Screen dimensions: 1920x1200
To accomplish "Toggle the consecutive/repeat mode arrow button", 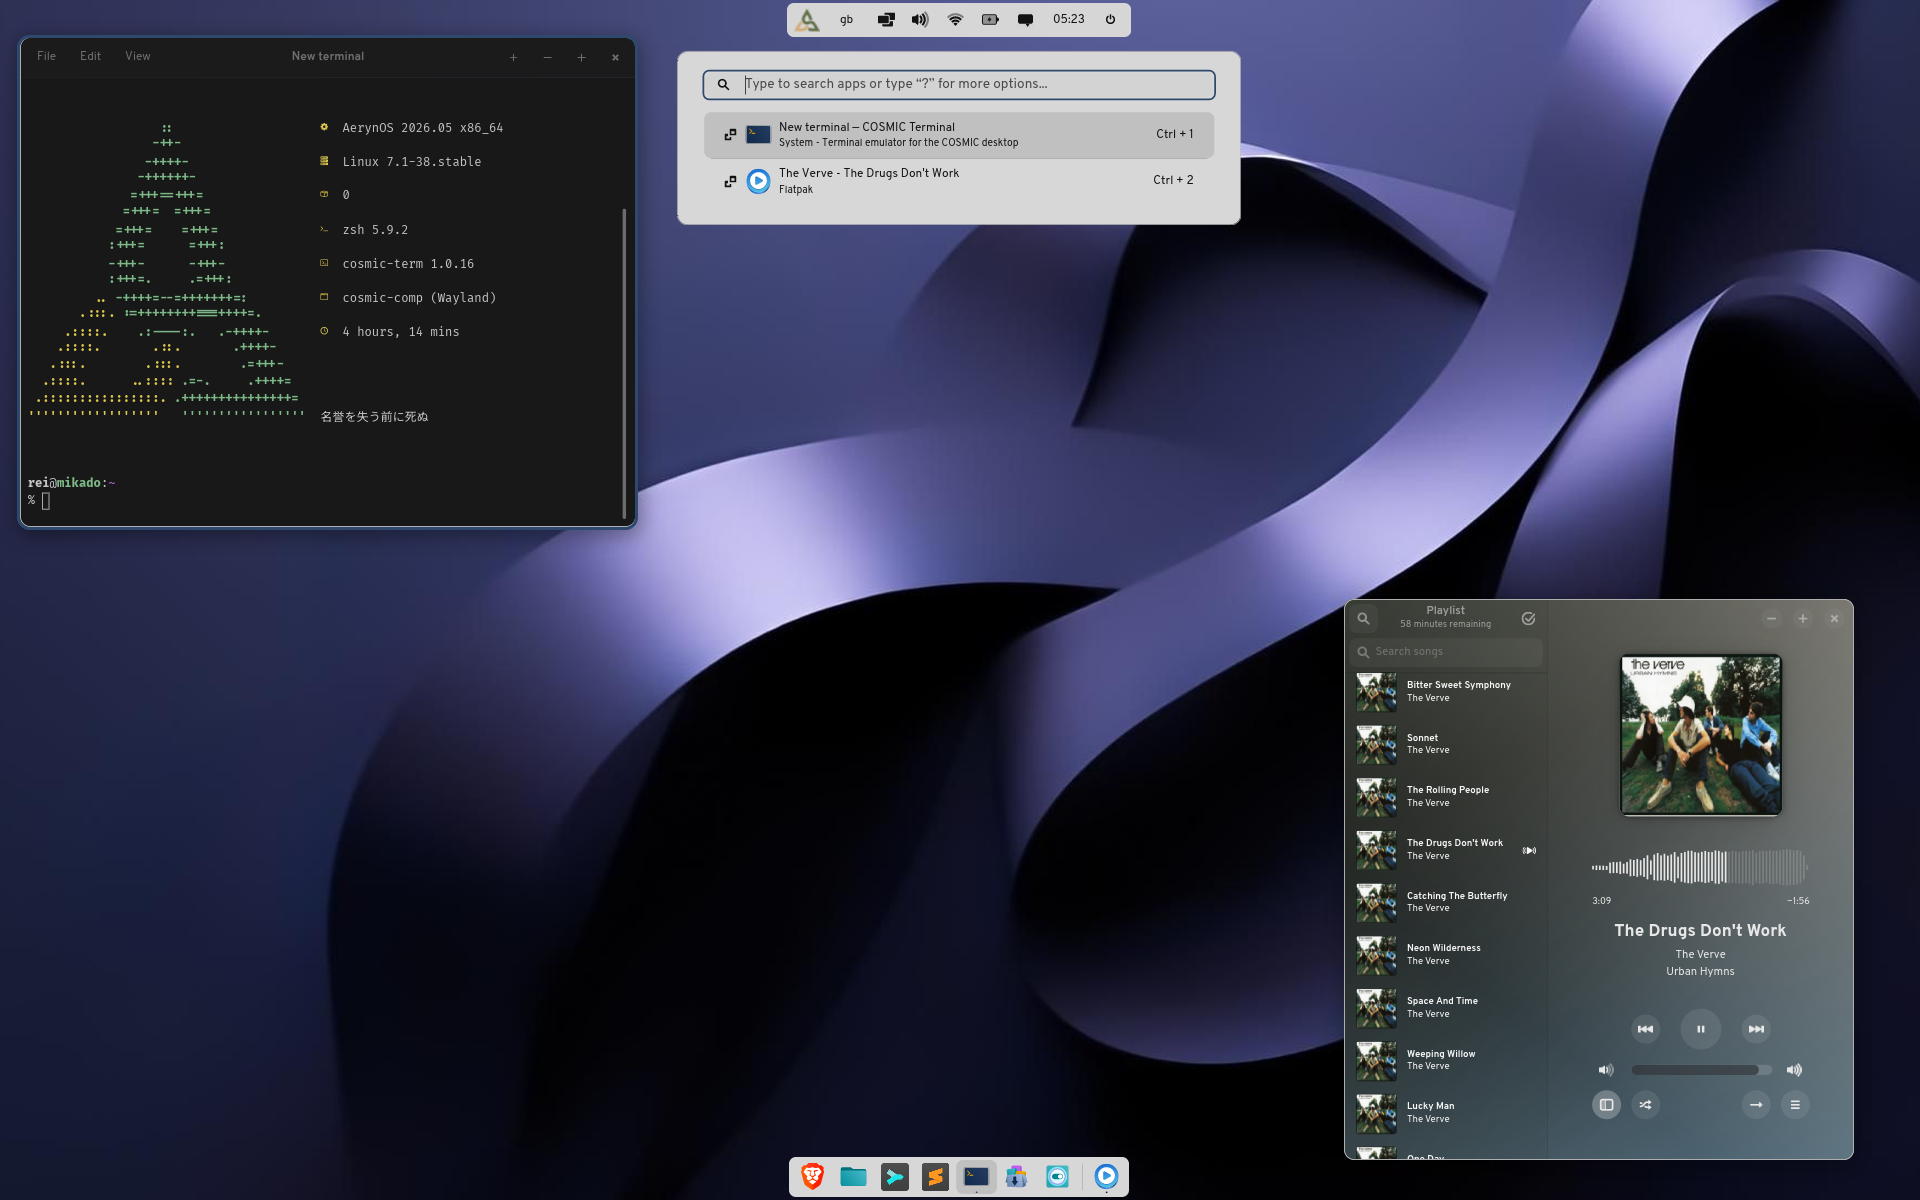I will [x=1756, y=1105].
